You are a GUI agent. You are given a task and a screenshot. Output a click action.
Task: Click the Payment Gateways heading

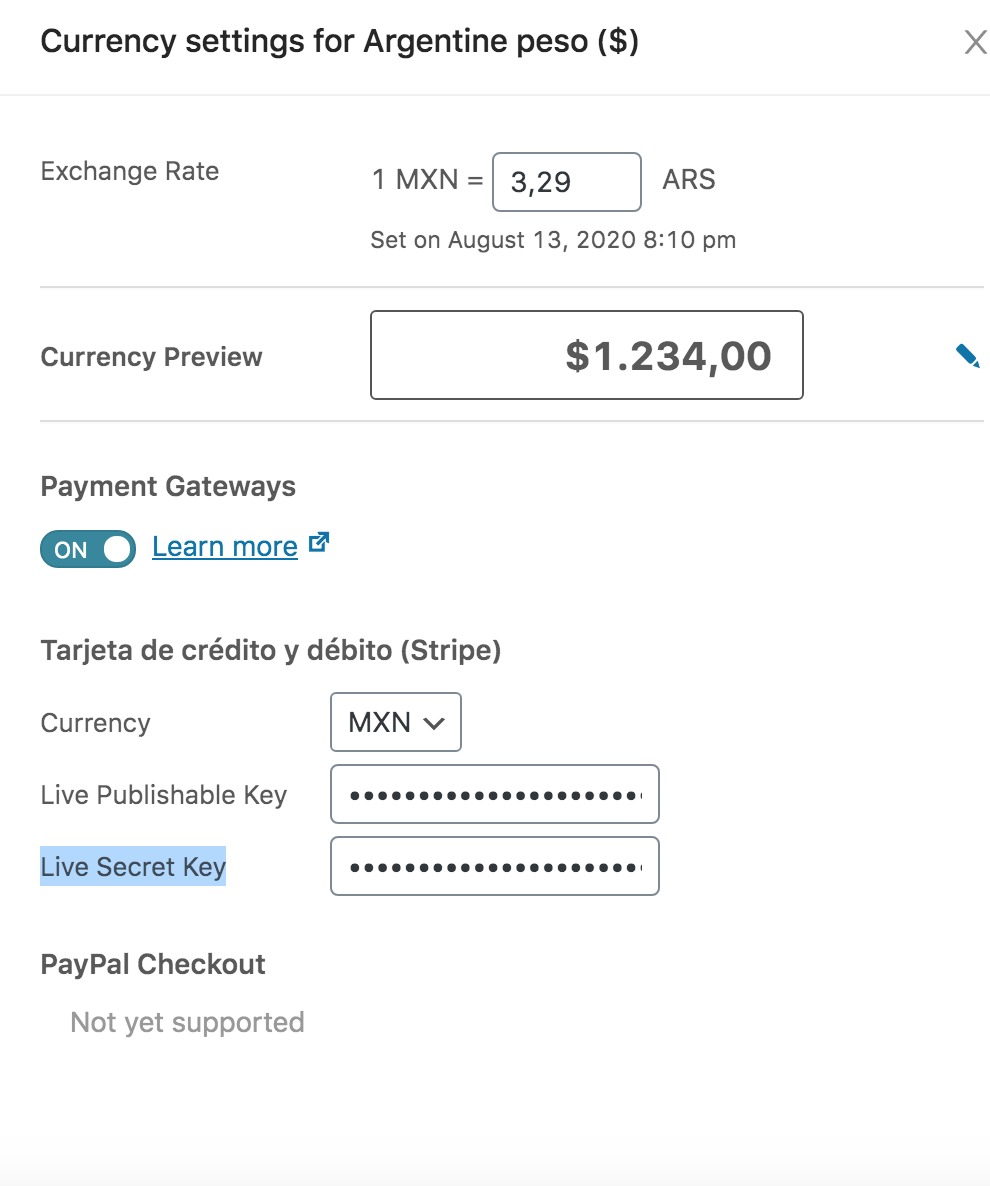(168, 487)
